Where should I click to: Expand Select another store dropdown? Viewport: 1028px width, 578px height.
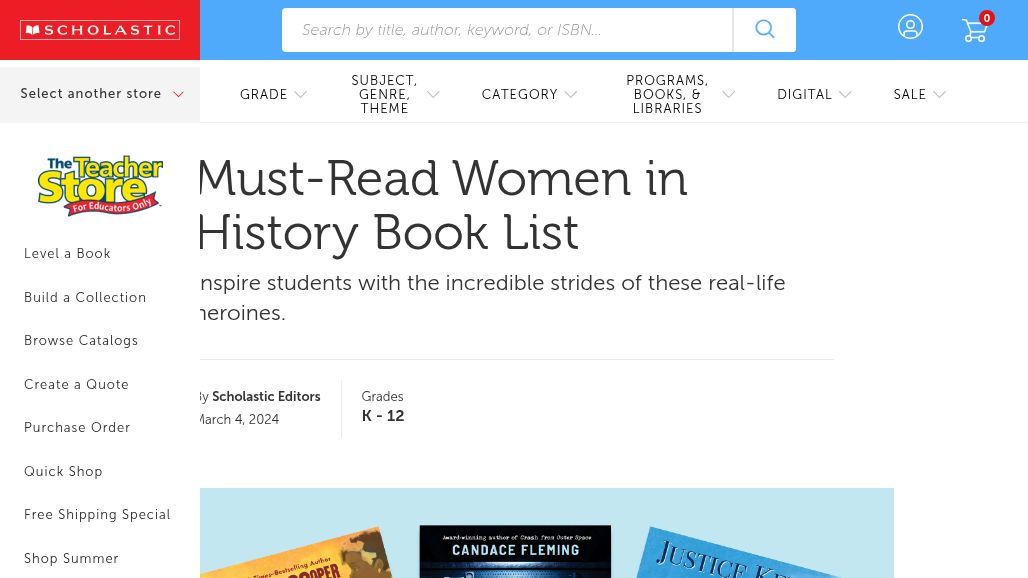point(100,94)
